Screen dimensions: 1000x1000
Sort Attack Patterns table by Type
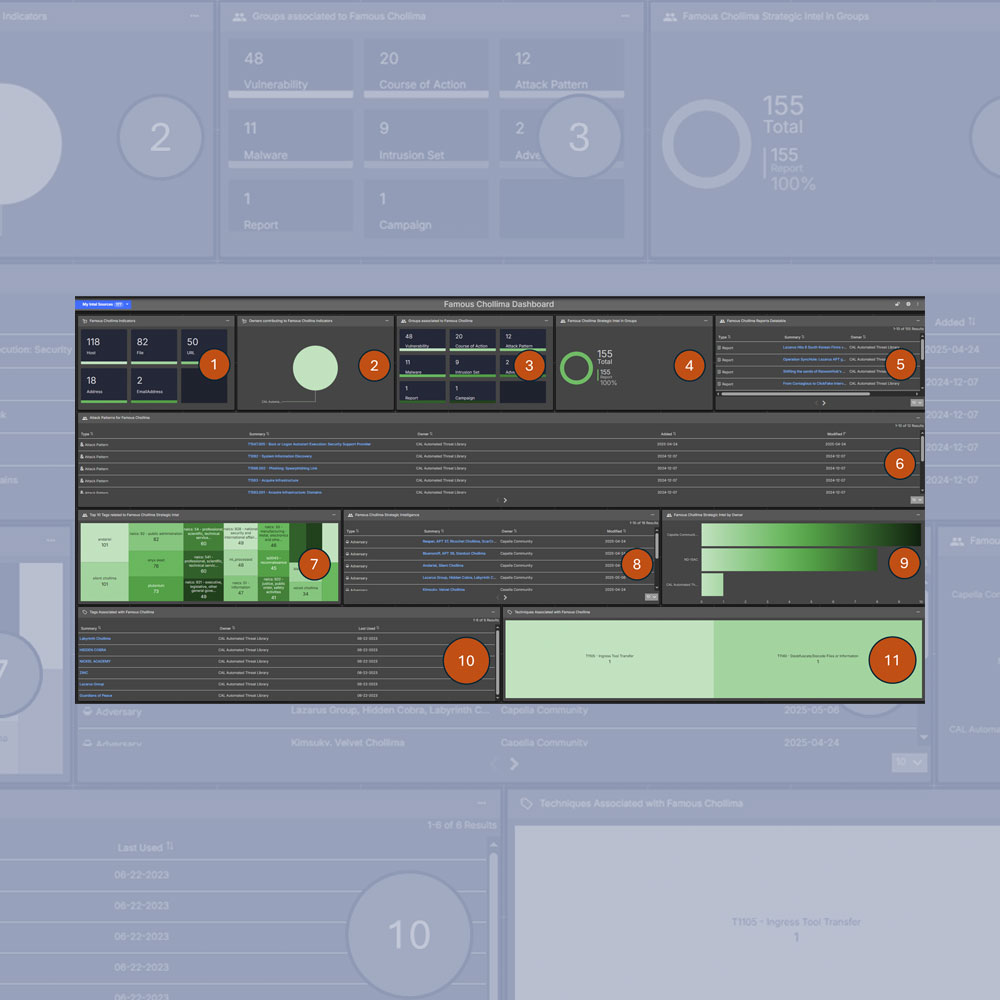coord(86,434)
